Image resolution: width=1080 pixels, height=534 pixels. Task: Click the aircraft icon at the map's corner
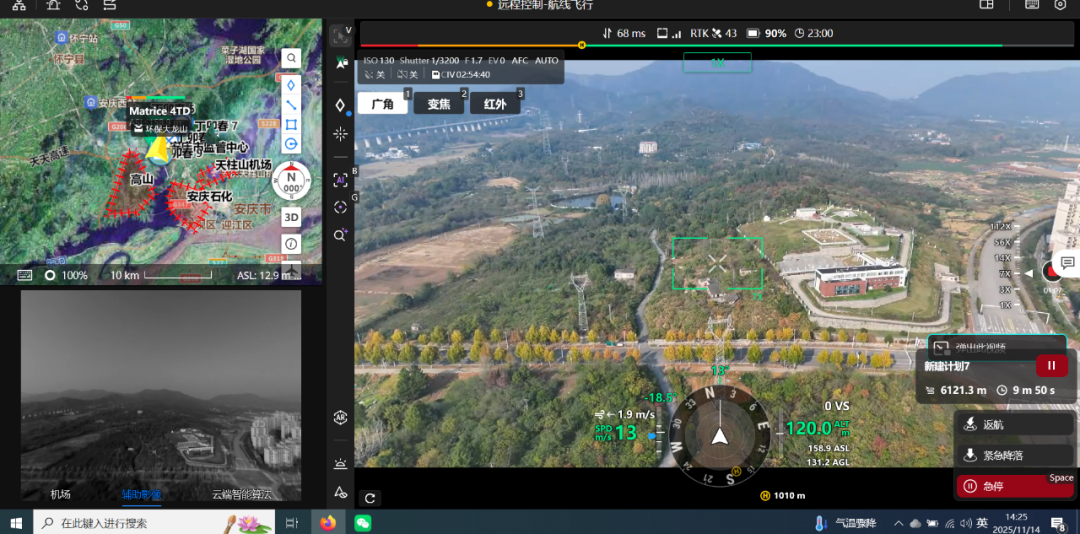click(291, 268)
